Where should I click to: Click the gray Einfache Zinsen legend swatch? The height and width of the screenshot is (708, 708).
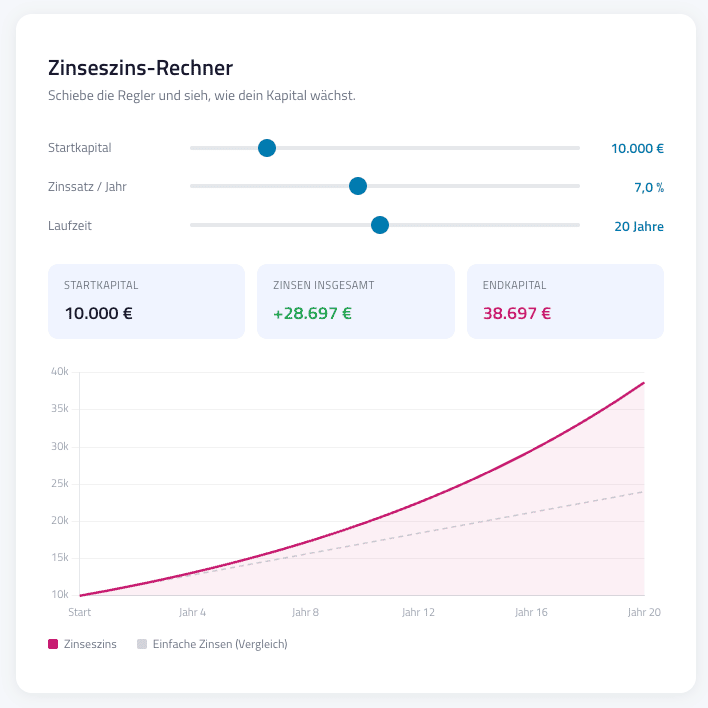[x=142, y=644]
